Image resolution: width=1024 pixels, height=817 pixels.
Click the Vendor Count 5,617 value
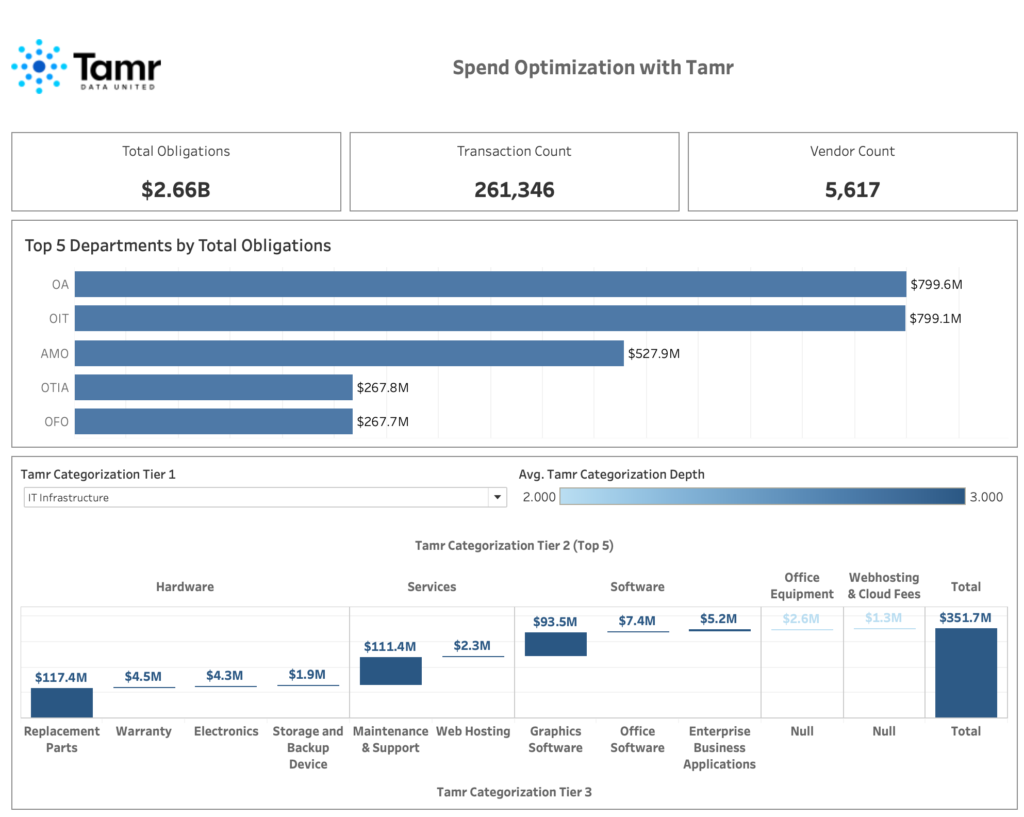[x=853, y=190]
